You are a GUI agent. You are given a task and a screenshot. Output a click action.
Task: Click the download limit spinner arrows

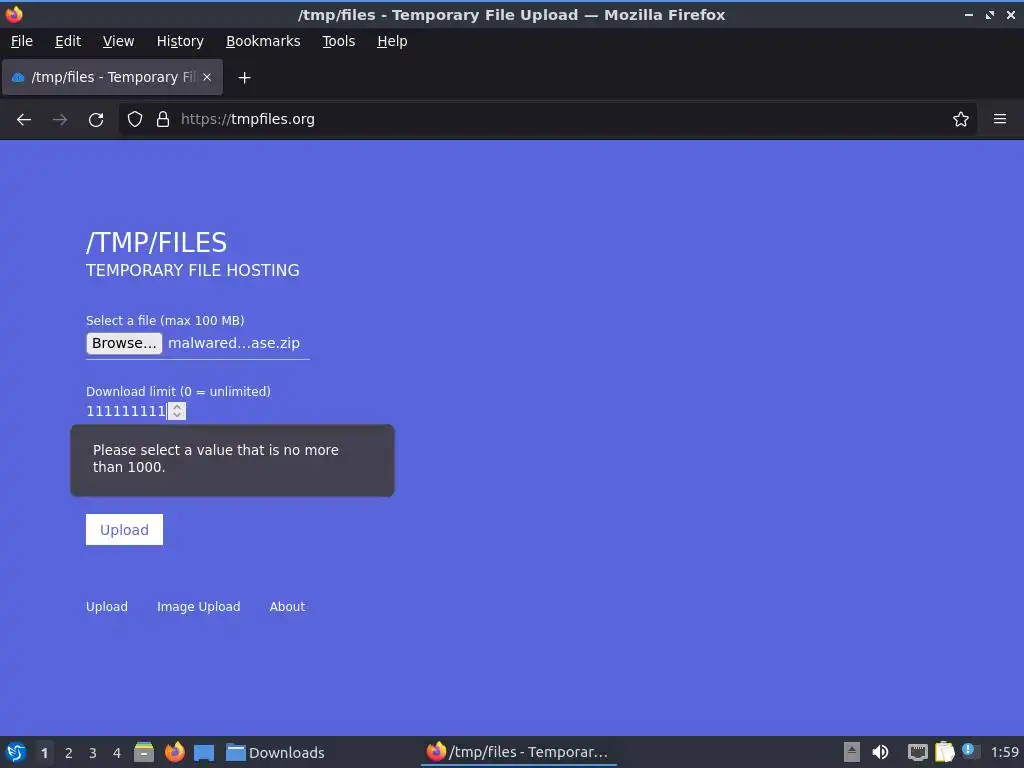pyautogui.click(x=177, y=411)
